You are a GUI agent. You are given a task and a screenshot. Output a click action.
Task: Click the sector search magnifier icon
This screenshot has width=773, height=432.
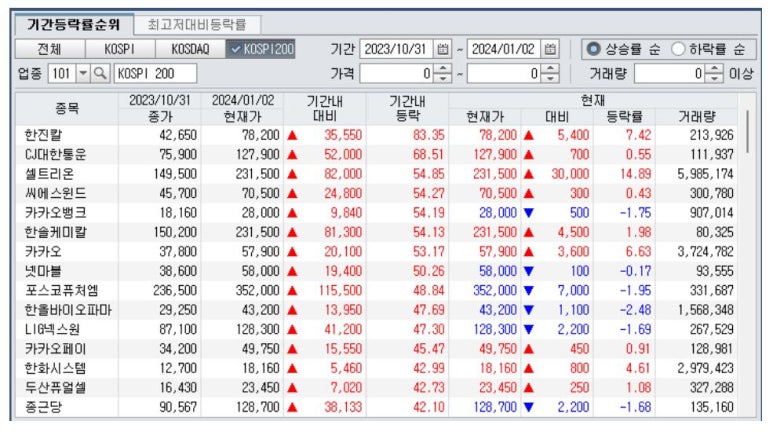100,74
